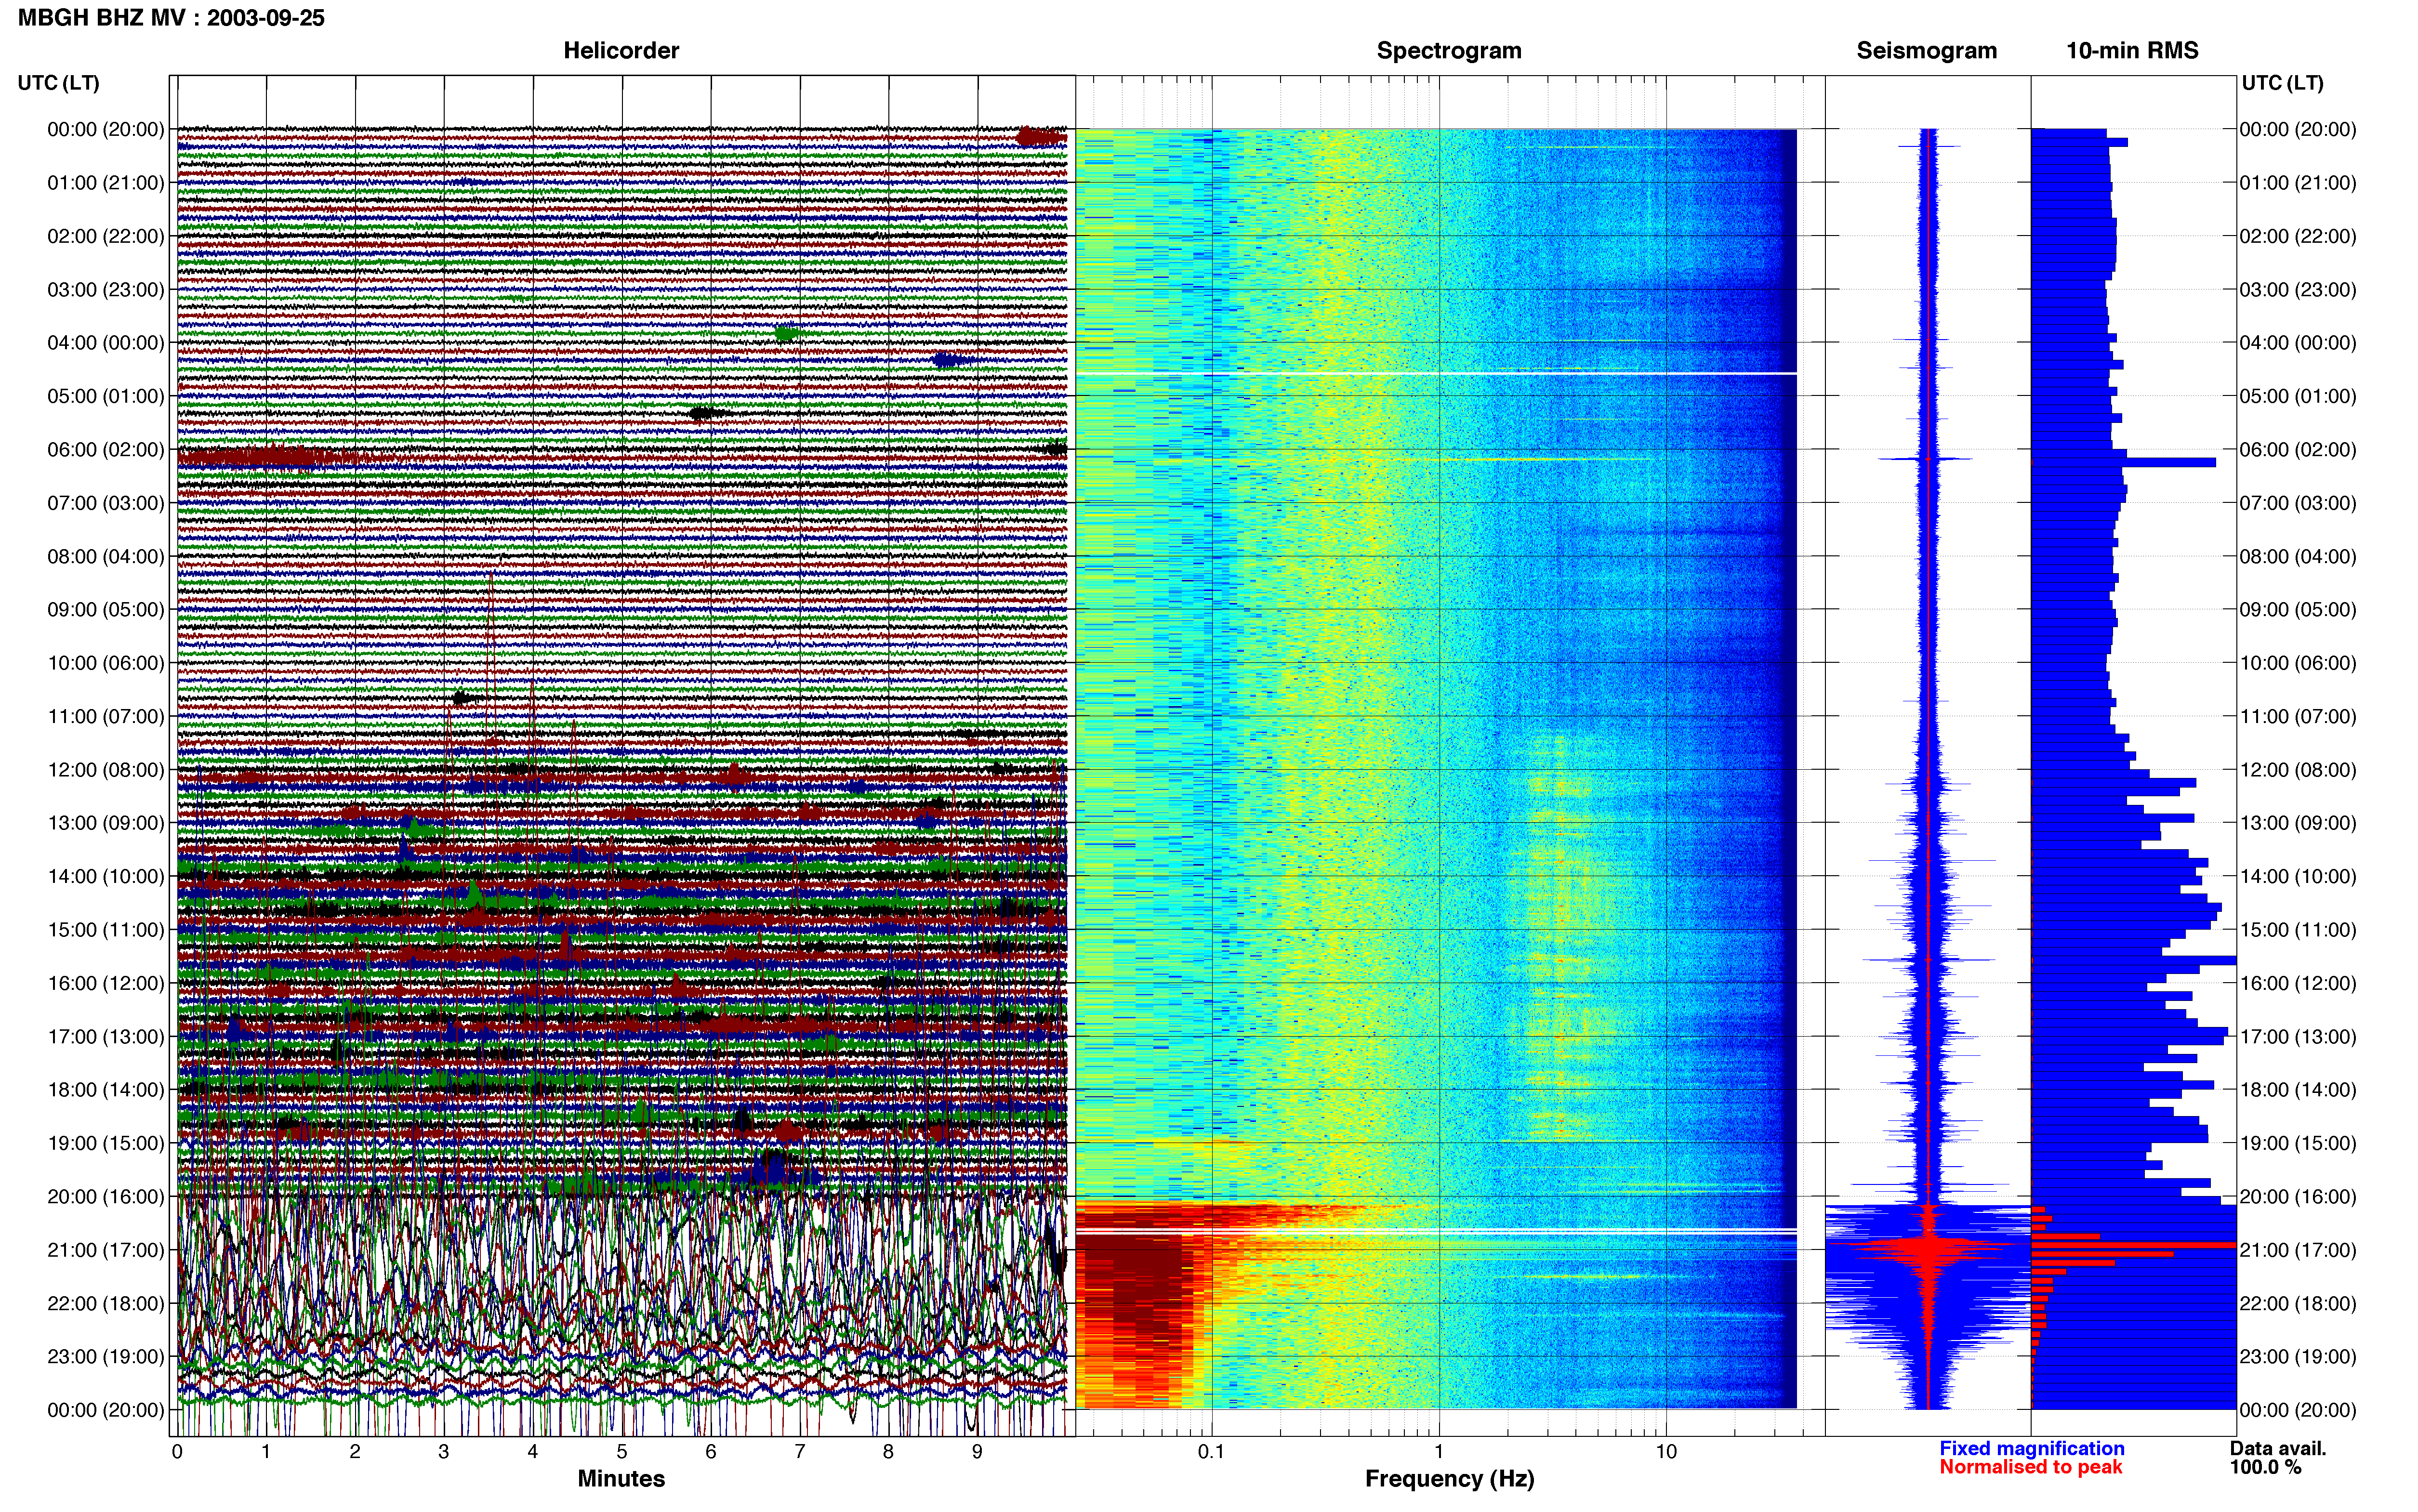Click right time label 06:00 (02:00)
Image resolution: width=2418 pixels, height=1512 pixels.
2298,450
